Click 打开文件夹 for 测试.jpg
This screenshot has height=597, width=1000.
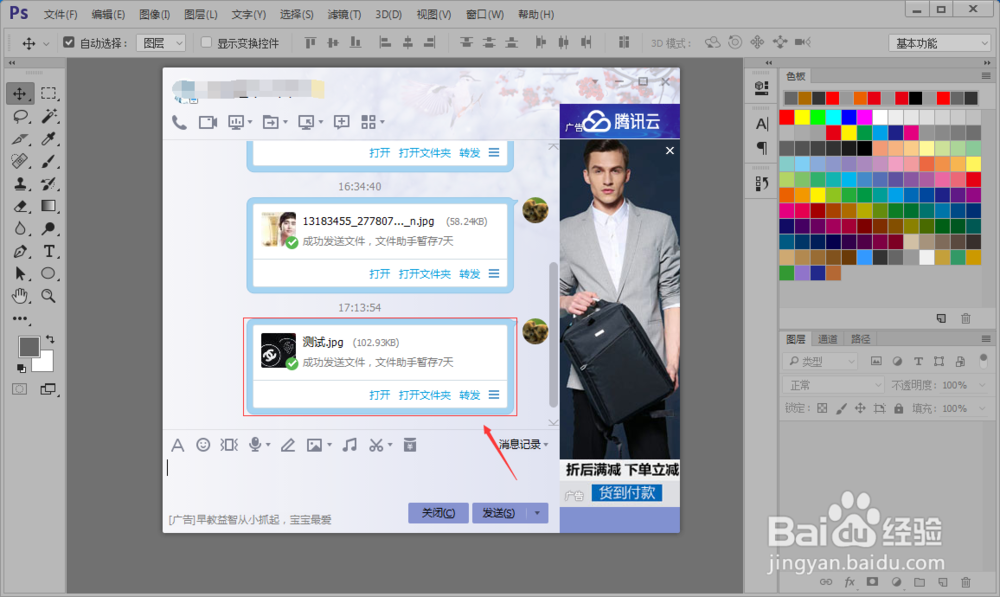[425, 395]
